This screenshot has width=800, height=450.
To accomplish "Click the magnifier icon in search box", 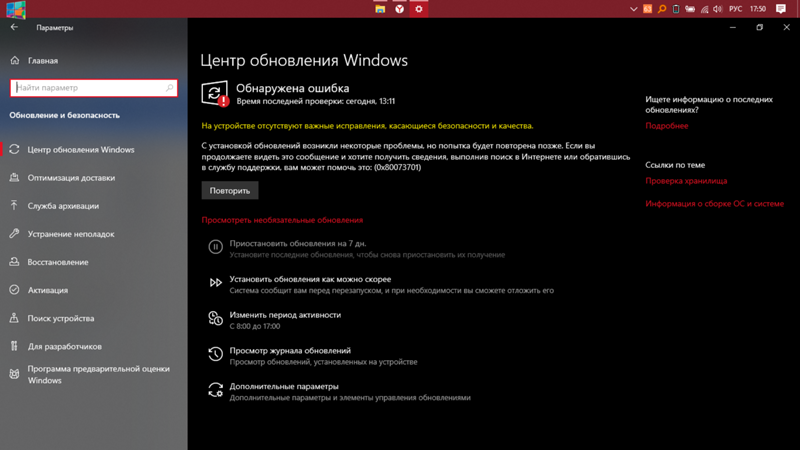I will pyautogui.click(x=169, y=88).
